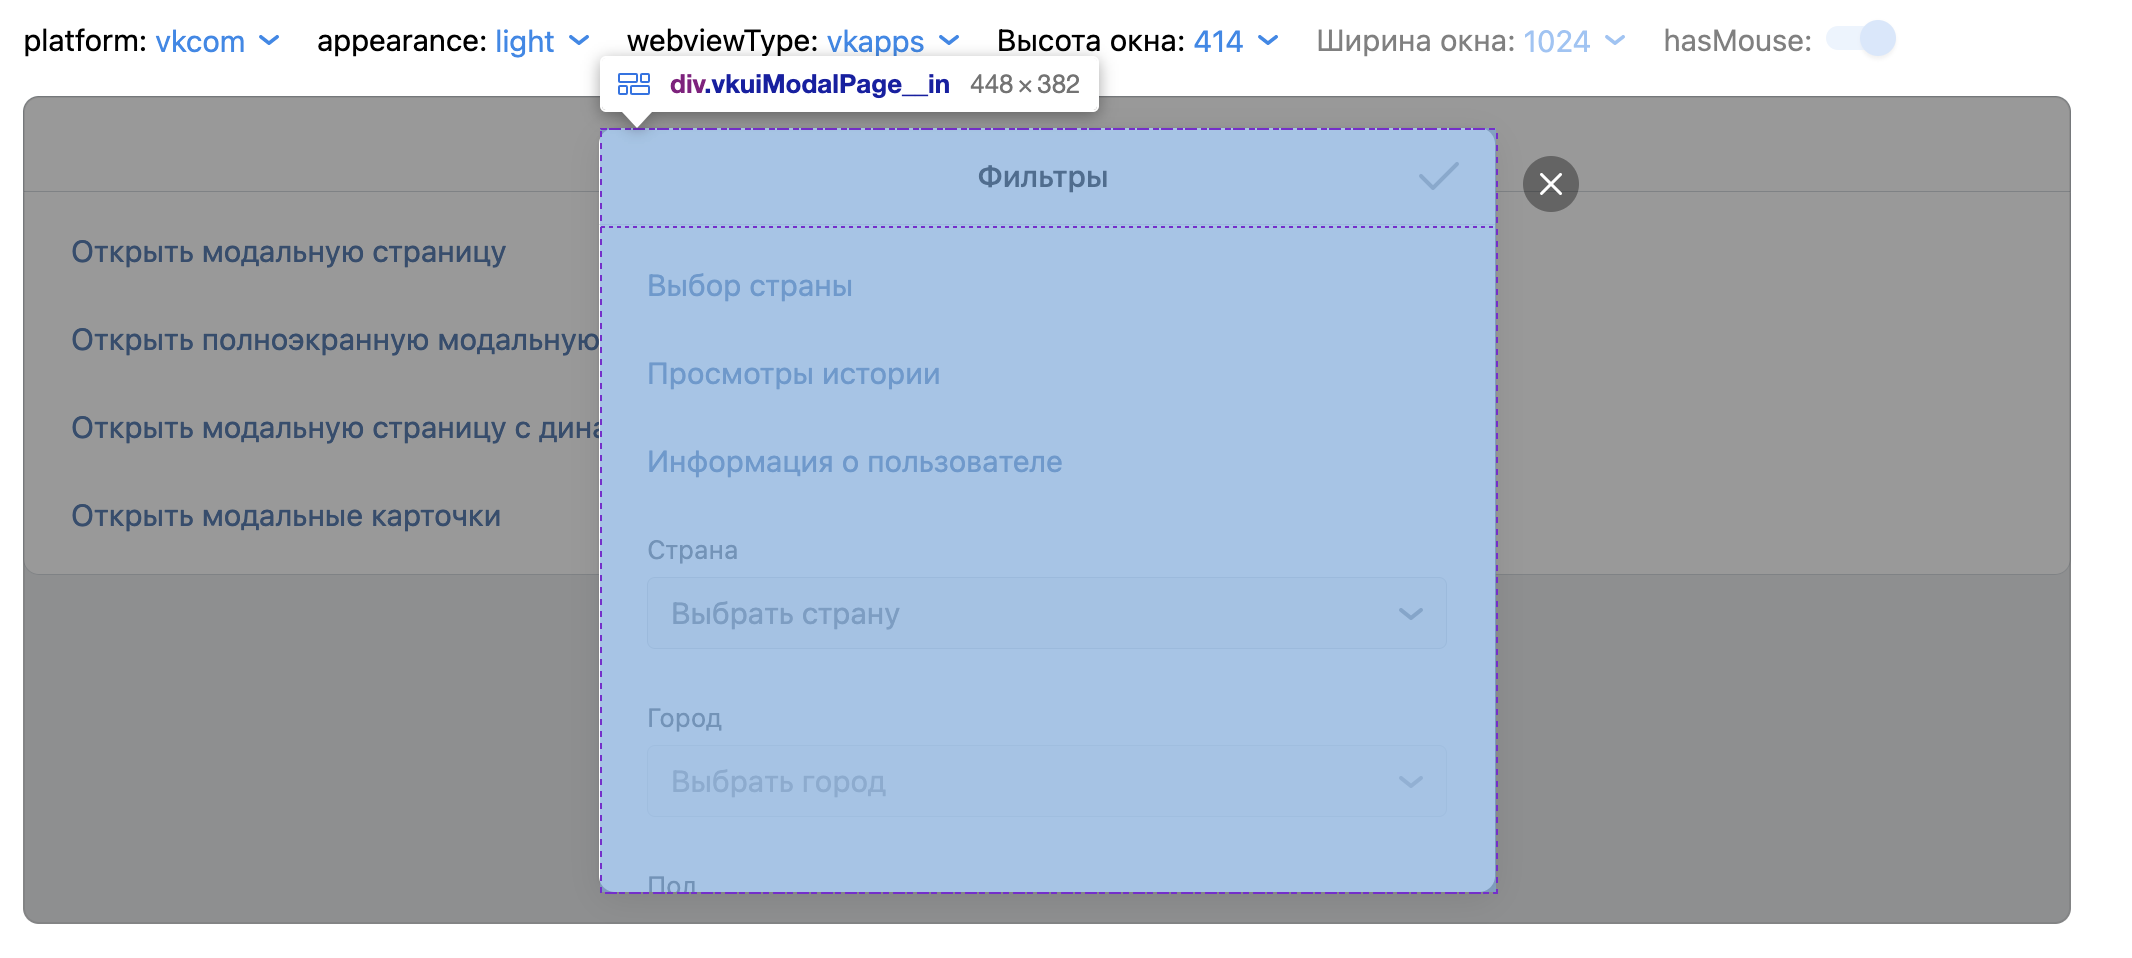This screenshot has width=2132, height=958.
Task: Click the Город field label
Action: [x=684, y=718]
